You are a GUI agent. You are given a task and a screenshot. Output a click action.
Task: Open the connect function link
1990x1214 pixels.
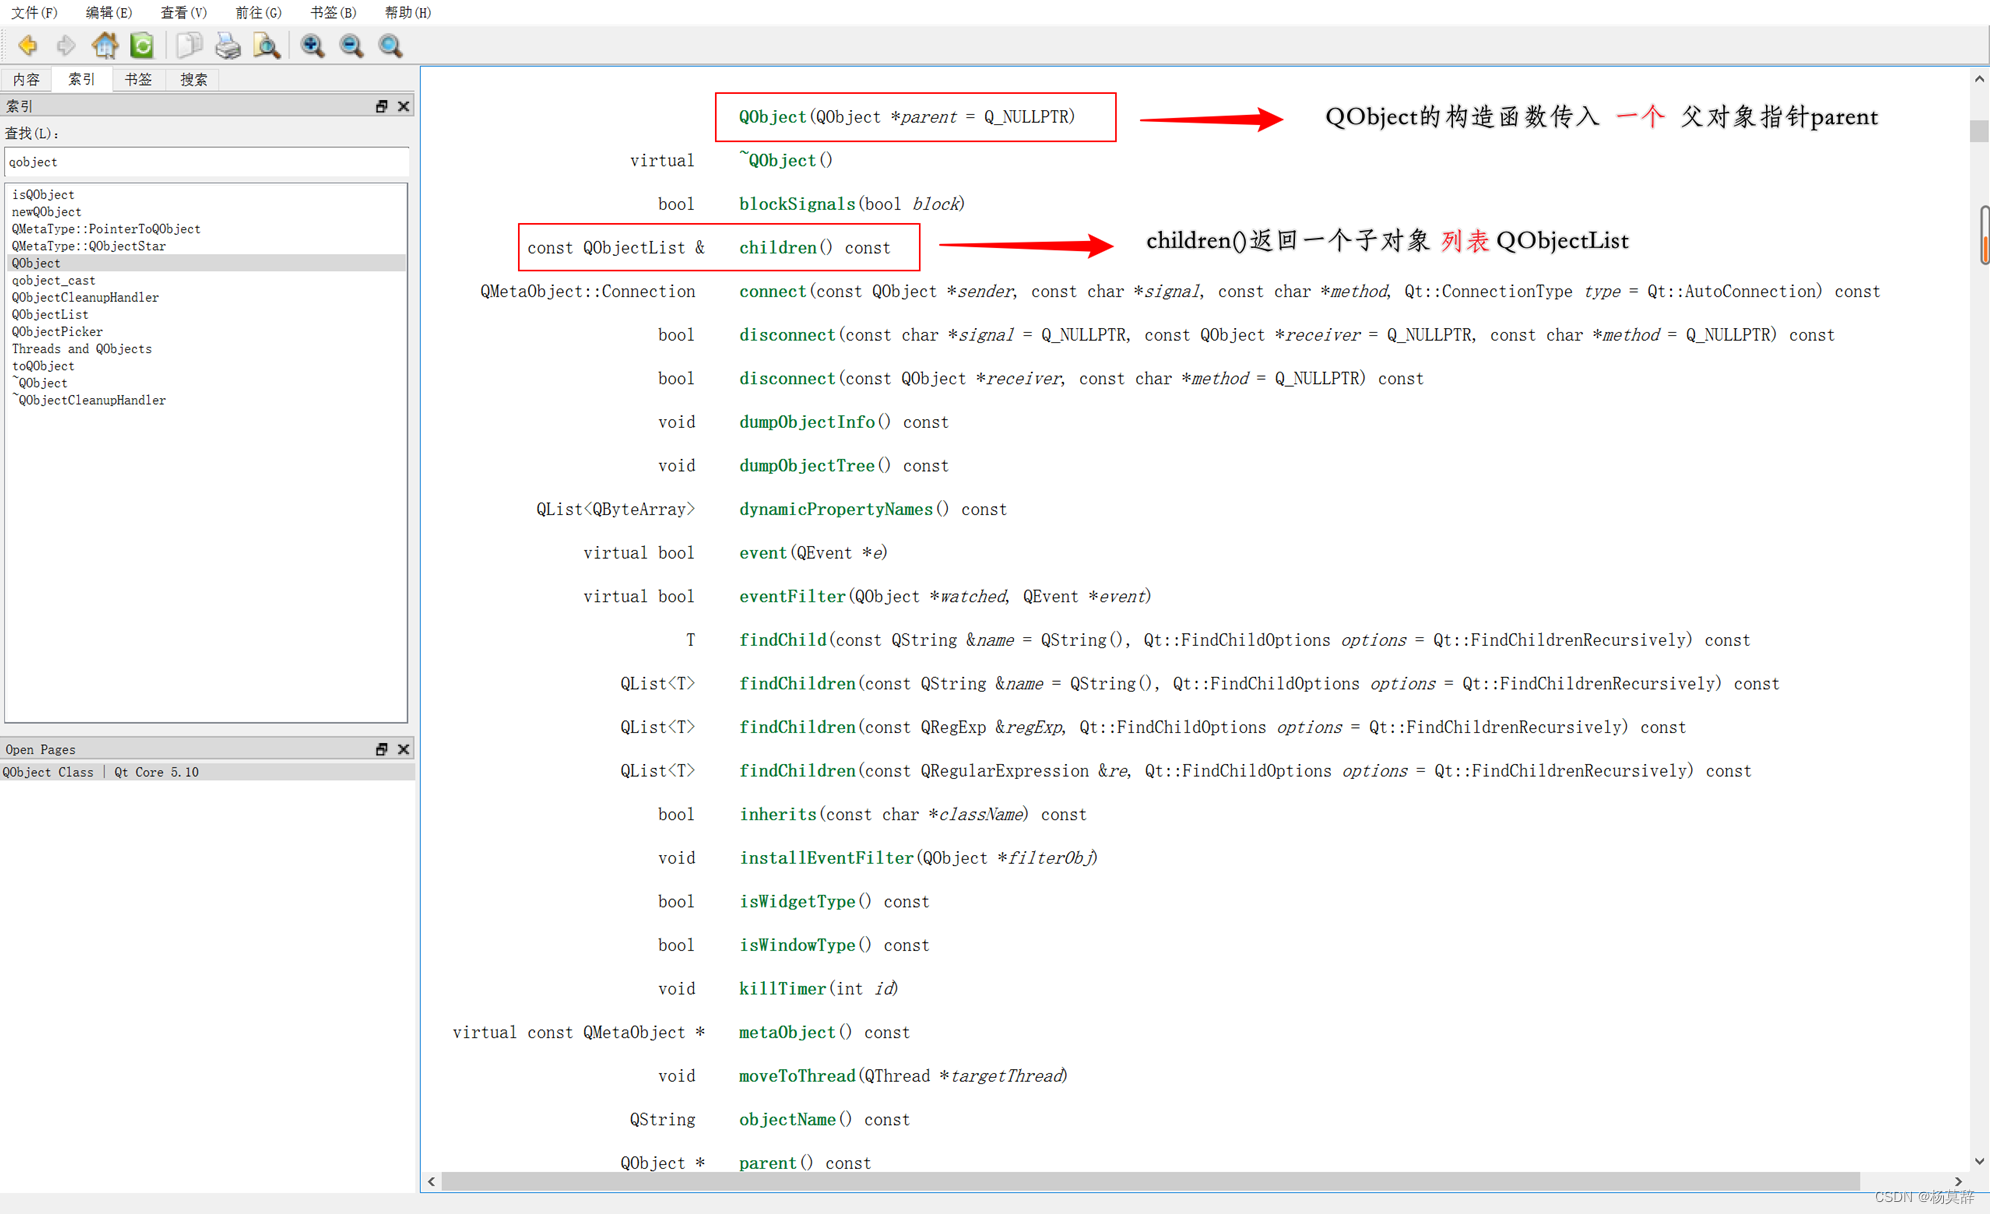point(772,291)
